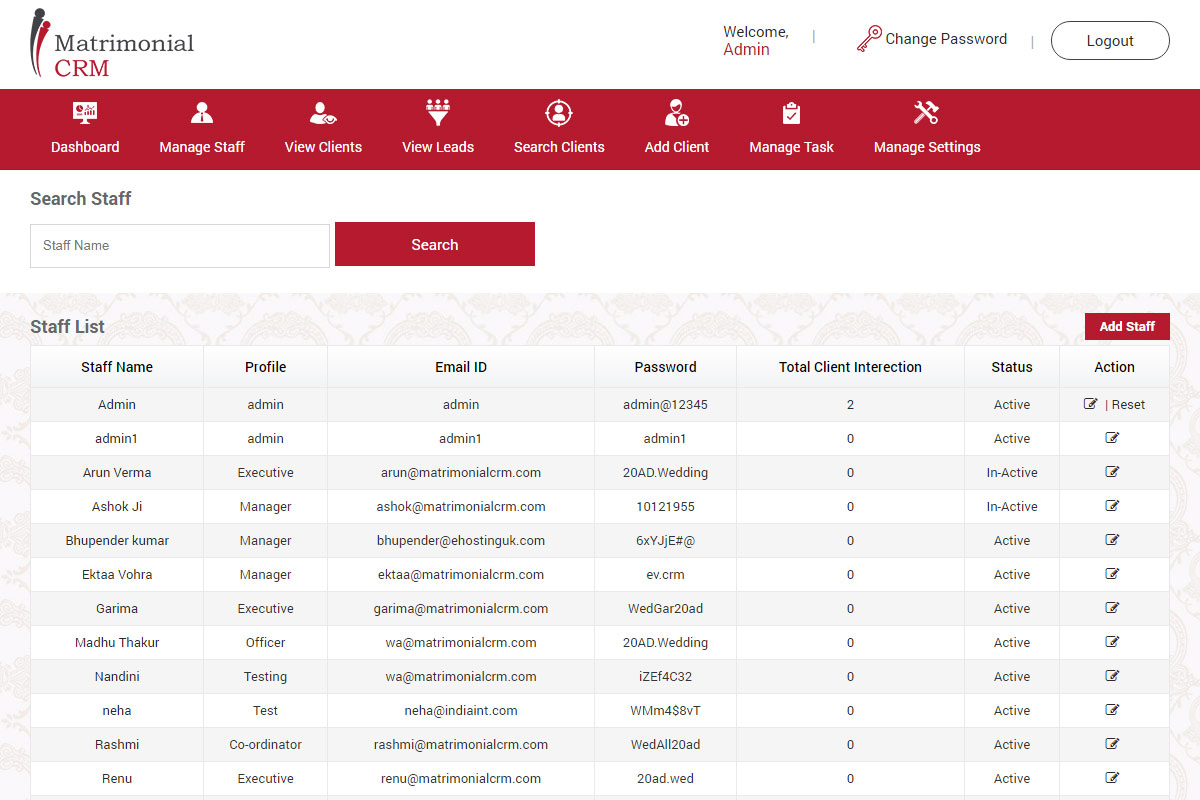Viewport: 1200px width, 800px height.
Task: Open the Change Password link
Action: pos(946,39)
